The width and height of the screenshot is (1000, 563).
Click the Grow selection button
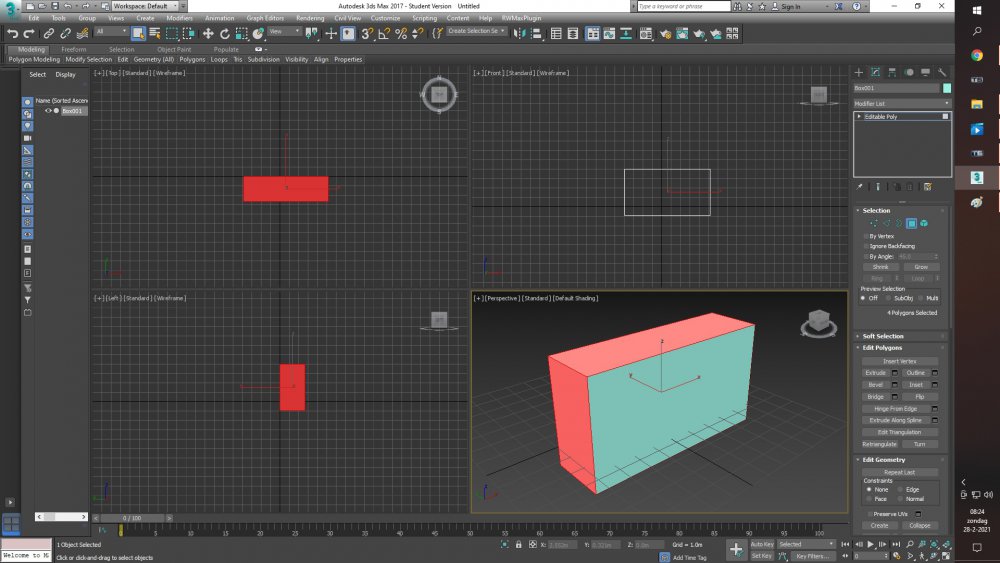click(x=920, y=267)
